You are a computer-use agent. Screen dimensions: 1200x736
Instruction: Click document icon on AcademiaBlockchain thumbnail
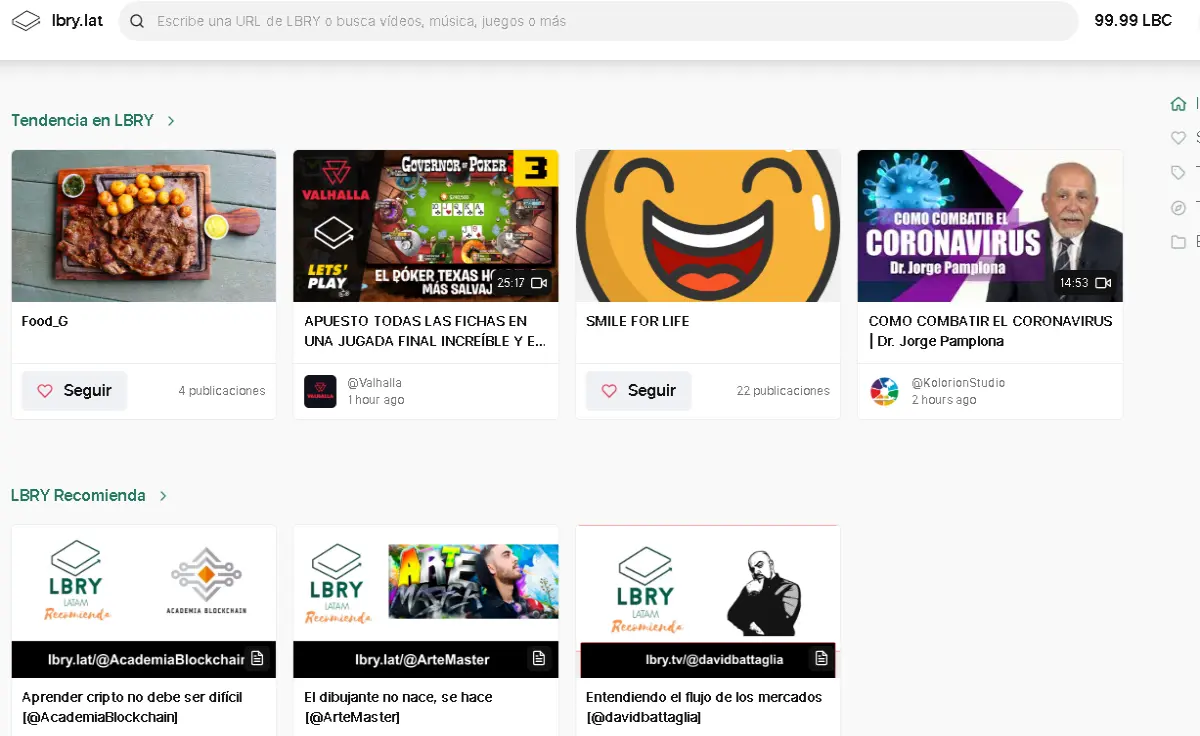[257, 658]
